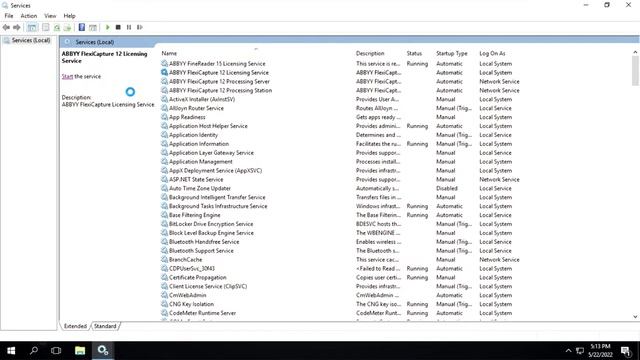
Task: Click gear icon of Base Filtering Engine row
Action: point(164,215)
